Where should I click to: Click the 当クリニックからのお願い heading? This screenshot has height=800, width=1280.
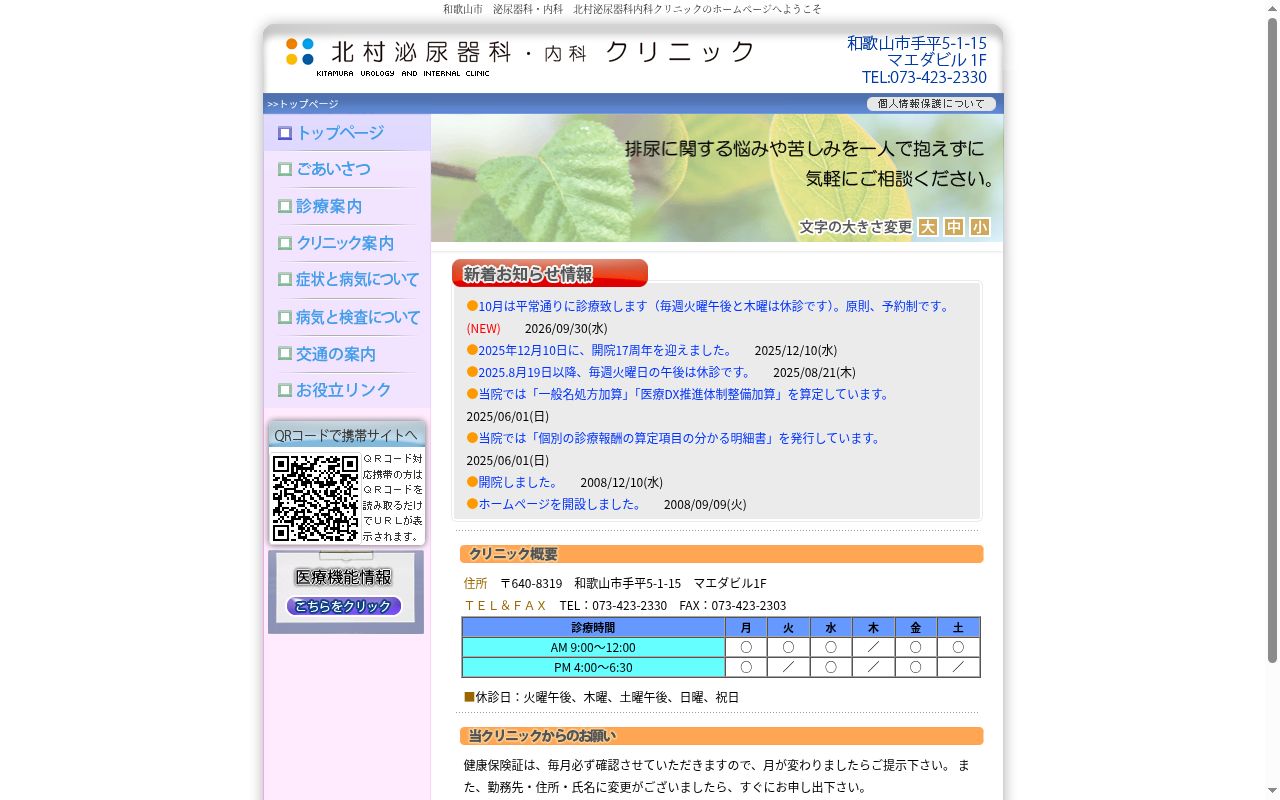(721, 736)
